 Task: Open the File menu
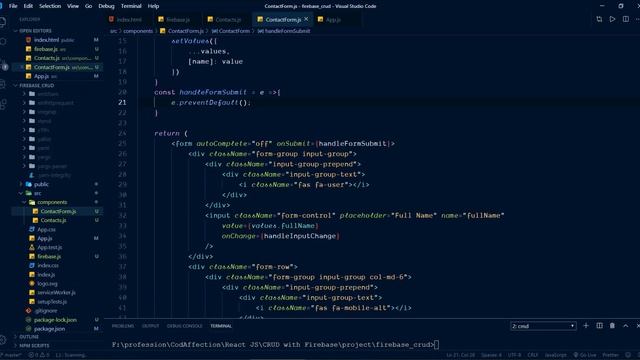coord(13,6)
